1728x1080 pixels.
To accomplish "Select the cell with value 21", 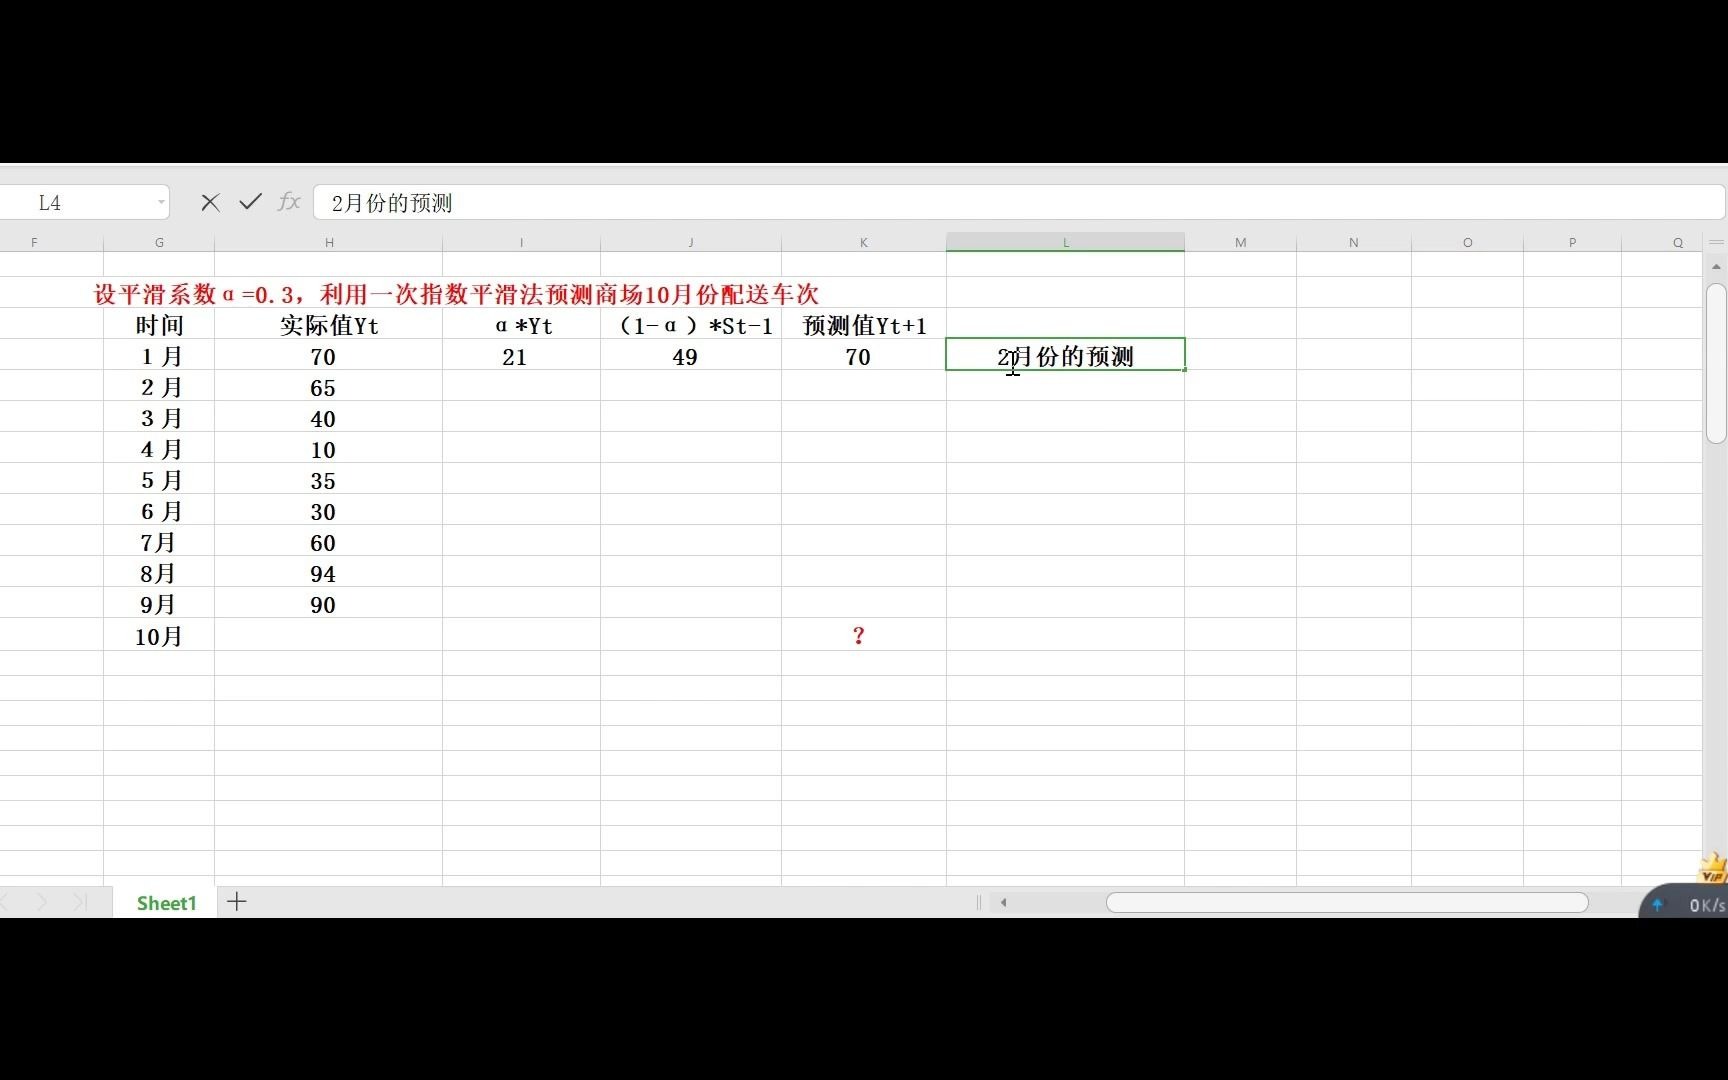I will [x=522, y=356].
